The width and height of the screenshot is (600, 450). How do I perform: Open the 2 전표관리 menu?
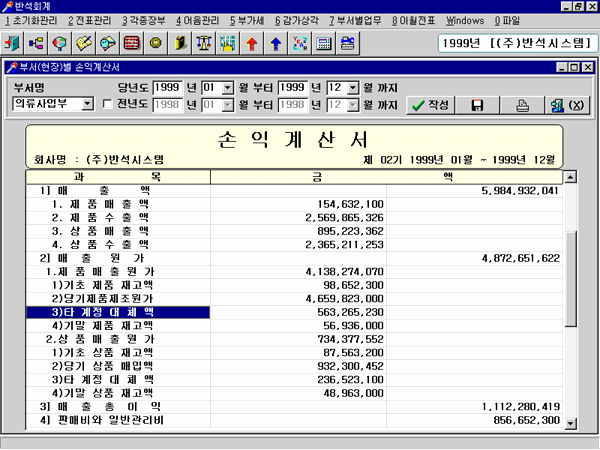[x=90, y=21]
